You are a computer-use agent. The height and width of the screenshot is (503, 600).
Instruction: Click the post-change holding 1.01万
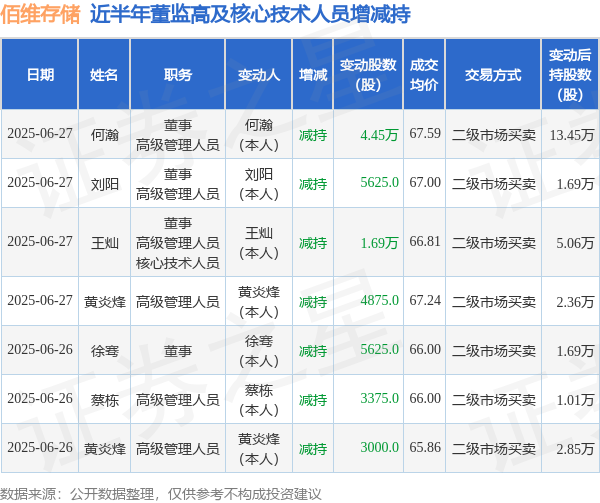pyautogui.click(x=575, y=400)
